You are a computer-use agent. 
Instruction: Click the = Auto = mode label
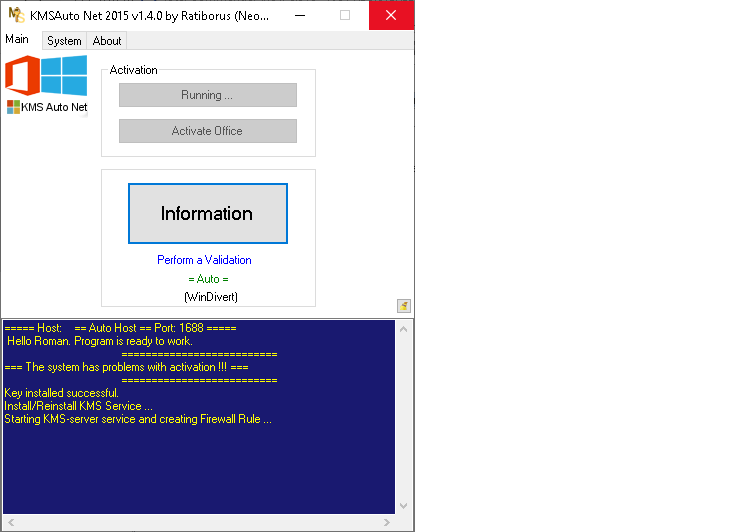point(208,279)
